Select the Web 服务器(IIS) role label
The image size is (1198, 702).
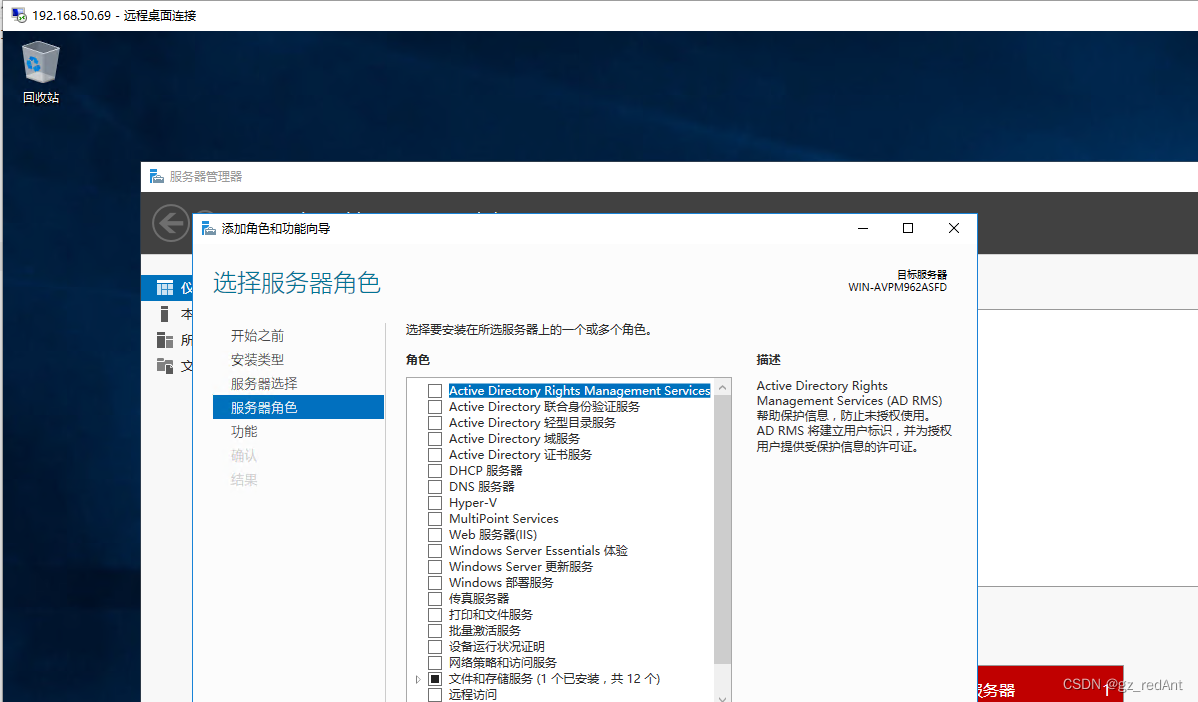[x=493, y=535]
